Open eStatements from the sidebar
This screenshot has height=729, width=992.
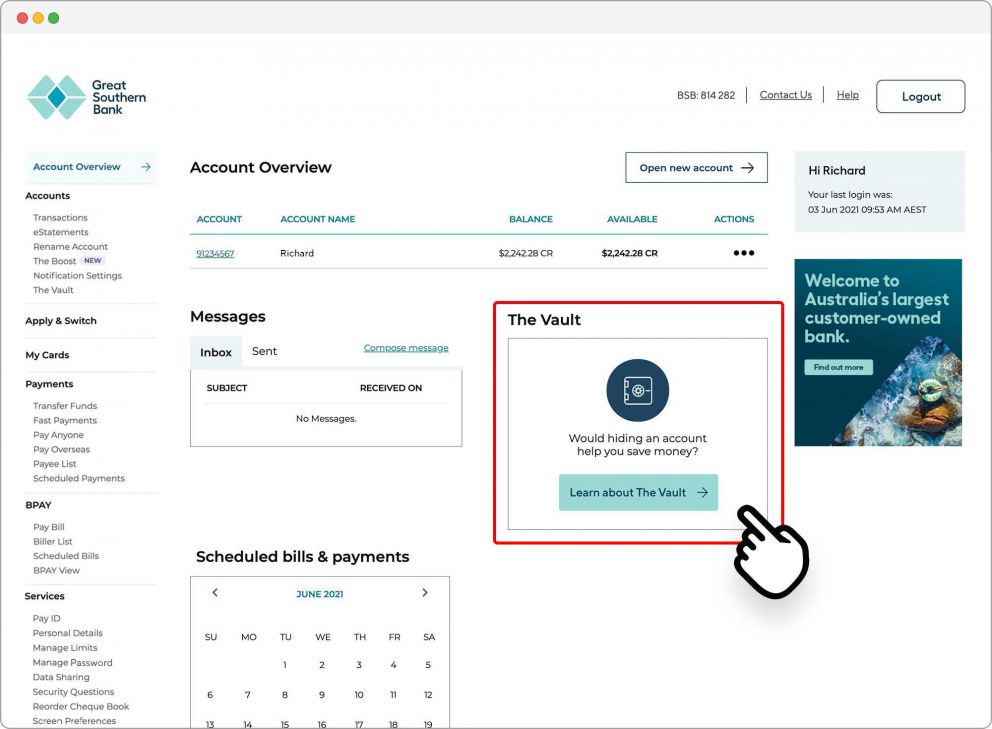pyautogui.click(x=61, y=232)
